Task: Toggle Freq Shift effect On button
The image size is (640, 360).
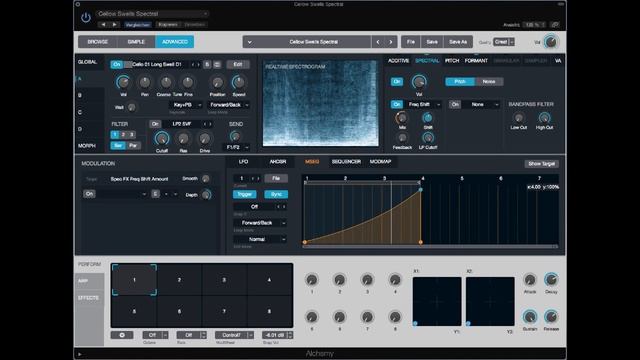Action: point(397,104)
